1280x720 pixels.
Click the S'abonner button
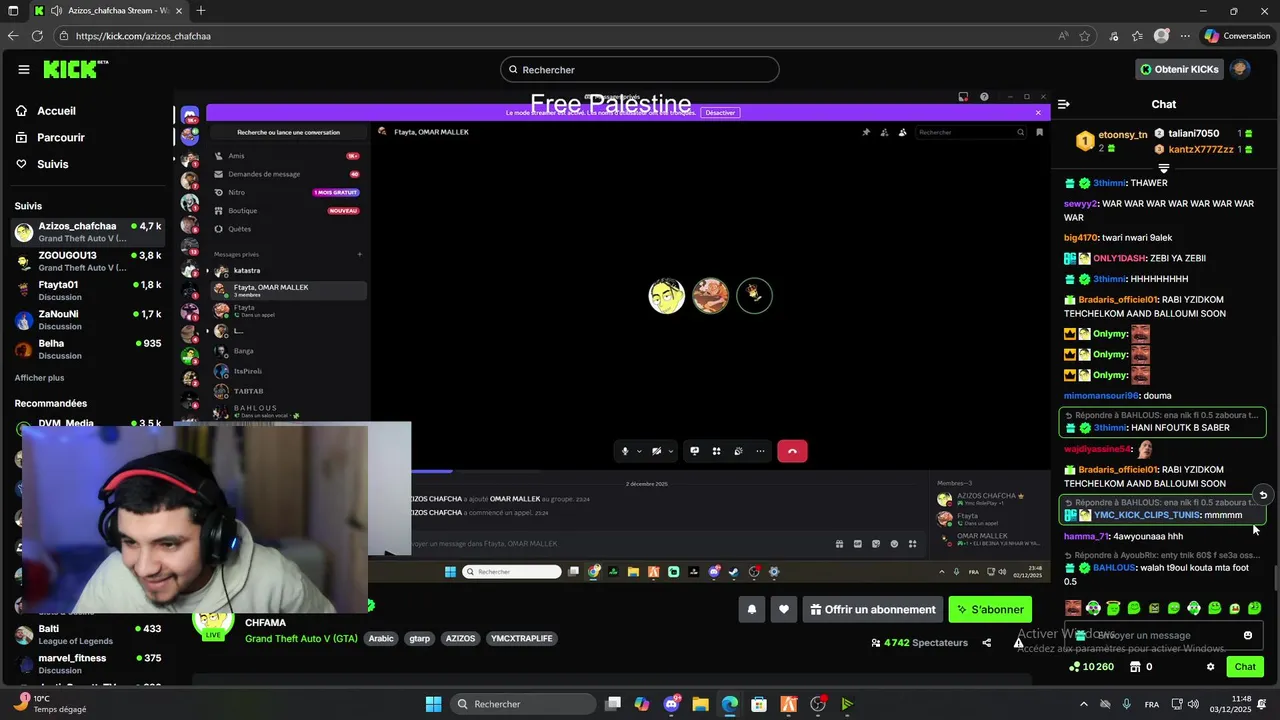coord(990,609)
